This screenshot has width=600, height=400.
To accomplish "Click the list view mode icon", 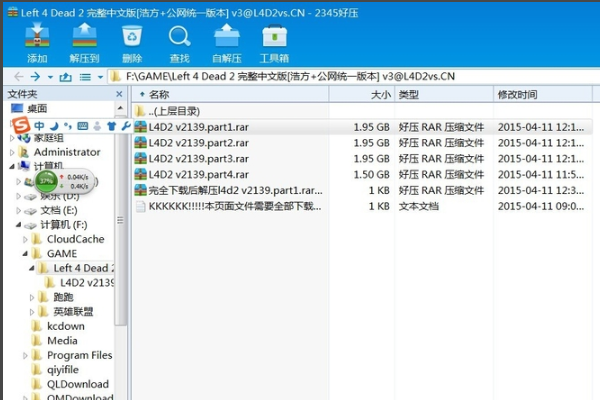I will pos(85,77).
